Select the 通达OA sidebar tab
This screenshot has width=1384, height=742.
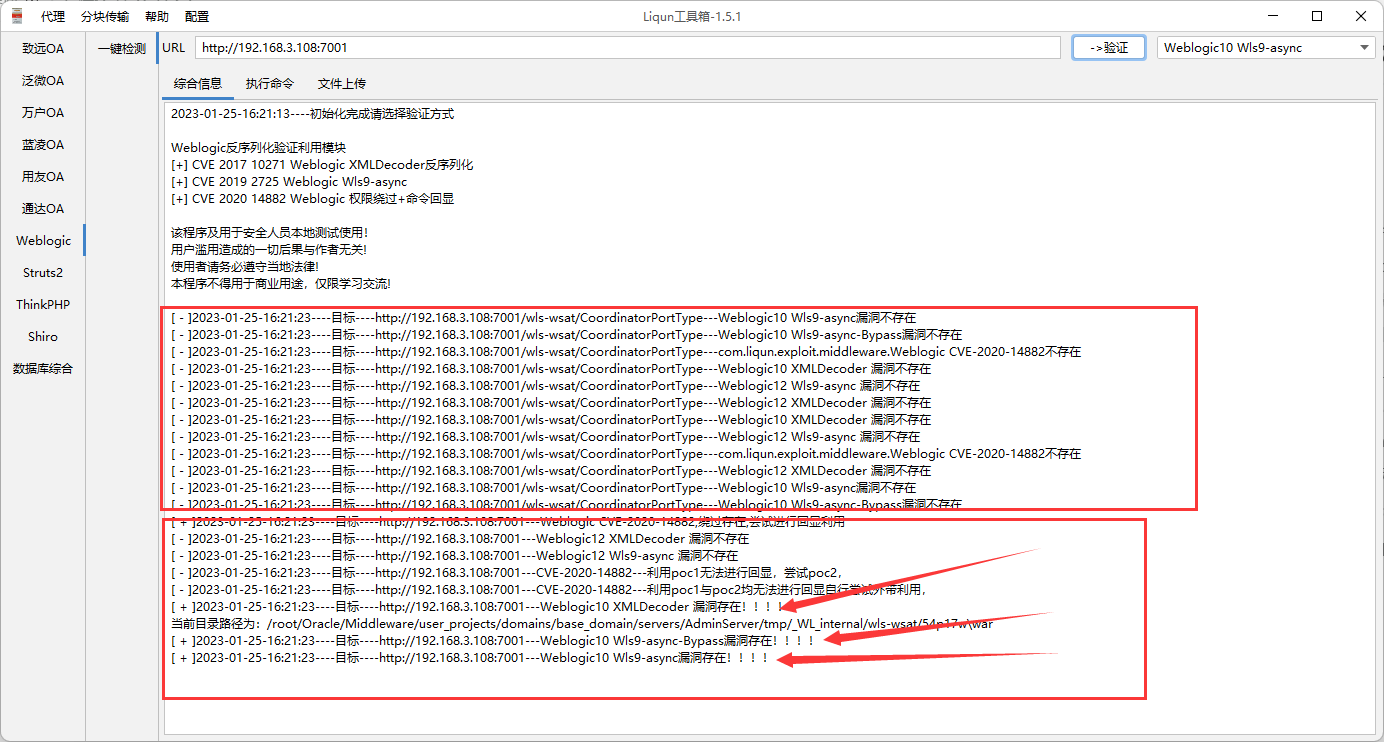[43, 208]
